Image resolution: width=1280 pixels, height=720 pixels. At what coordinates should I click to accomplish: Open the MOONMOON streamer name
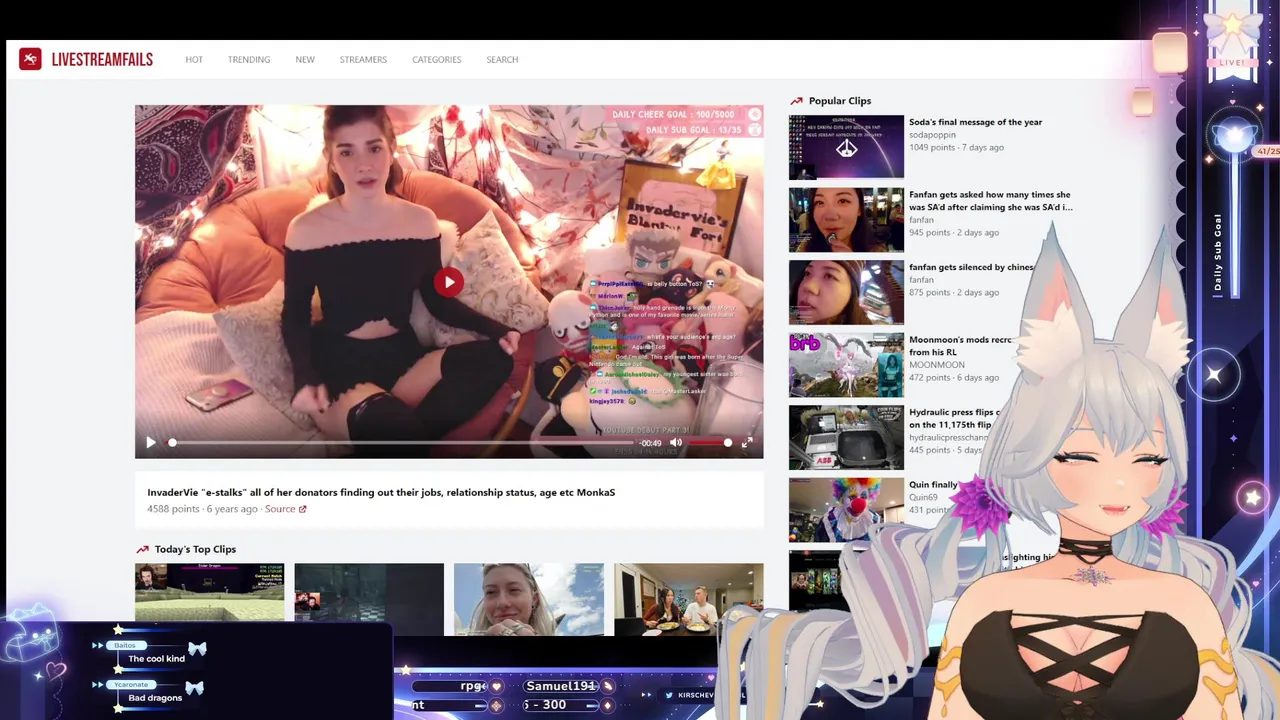(937, 365)
